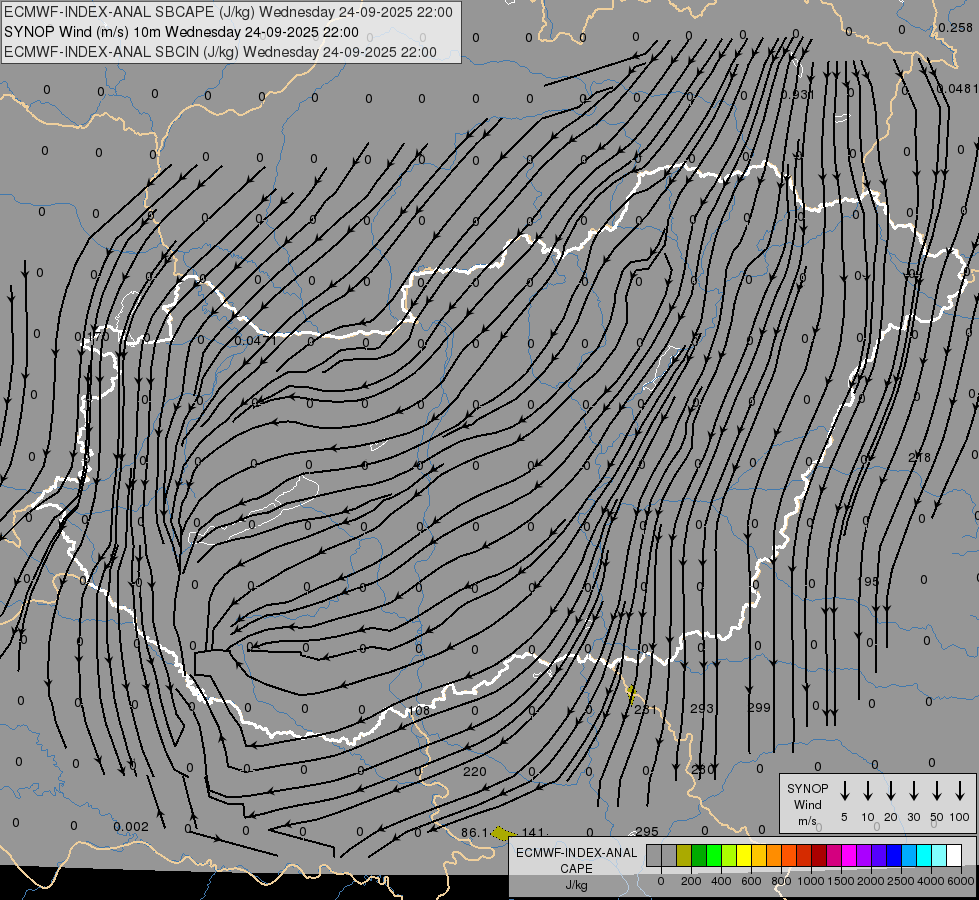Pick the dark green 200 J/kg swatch
This screenshot has height=900, width=979.
pyautogui.click(x=699, y=855)
